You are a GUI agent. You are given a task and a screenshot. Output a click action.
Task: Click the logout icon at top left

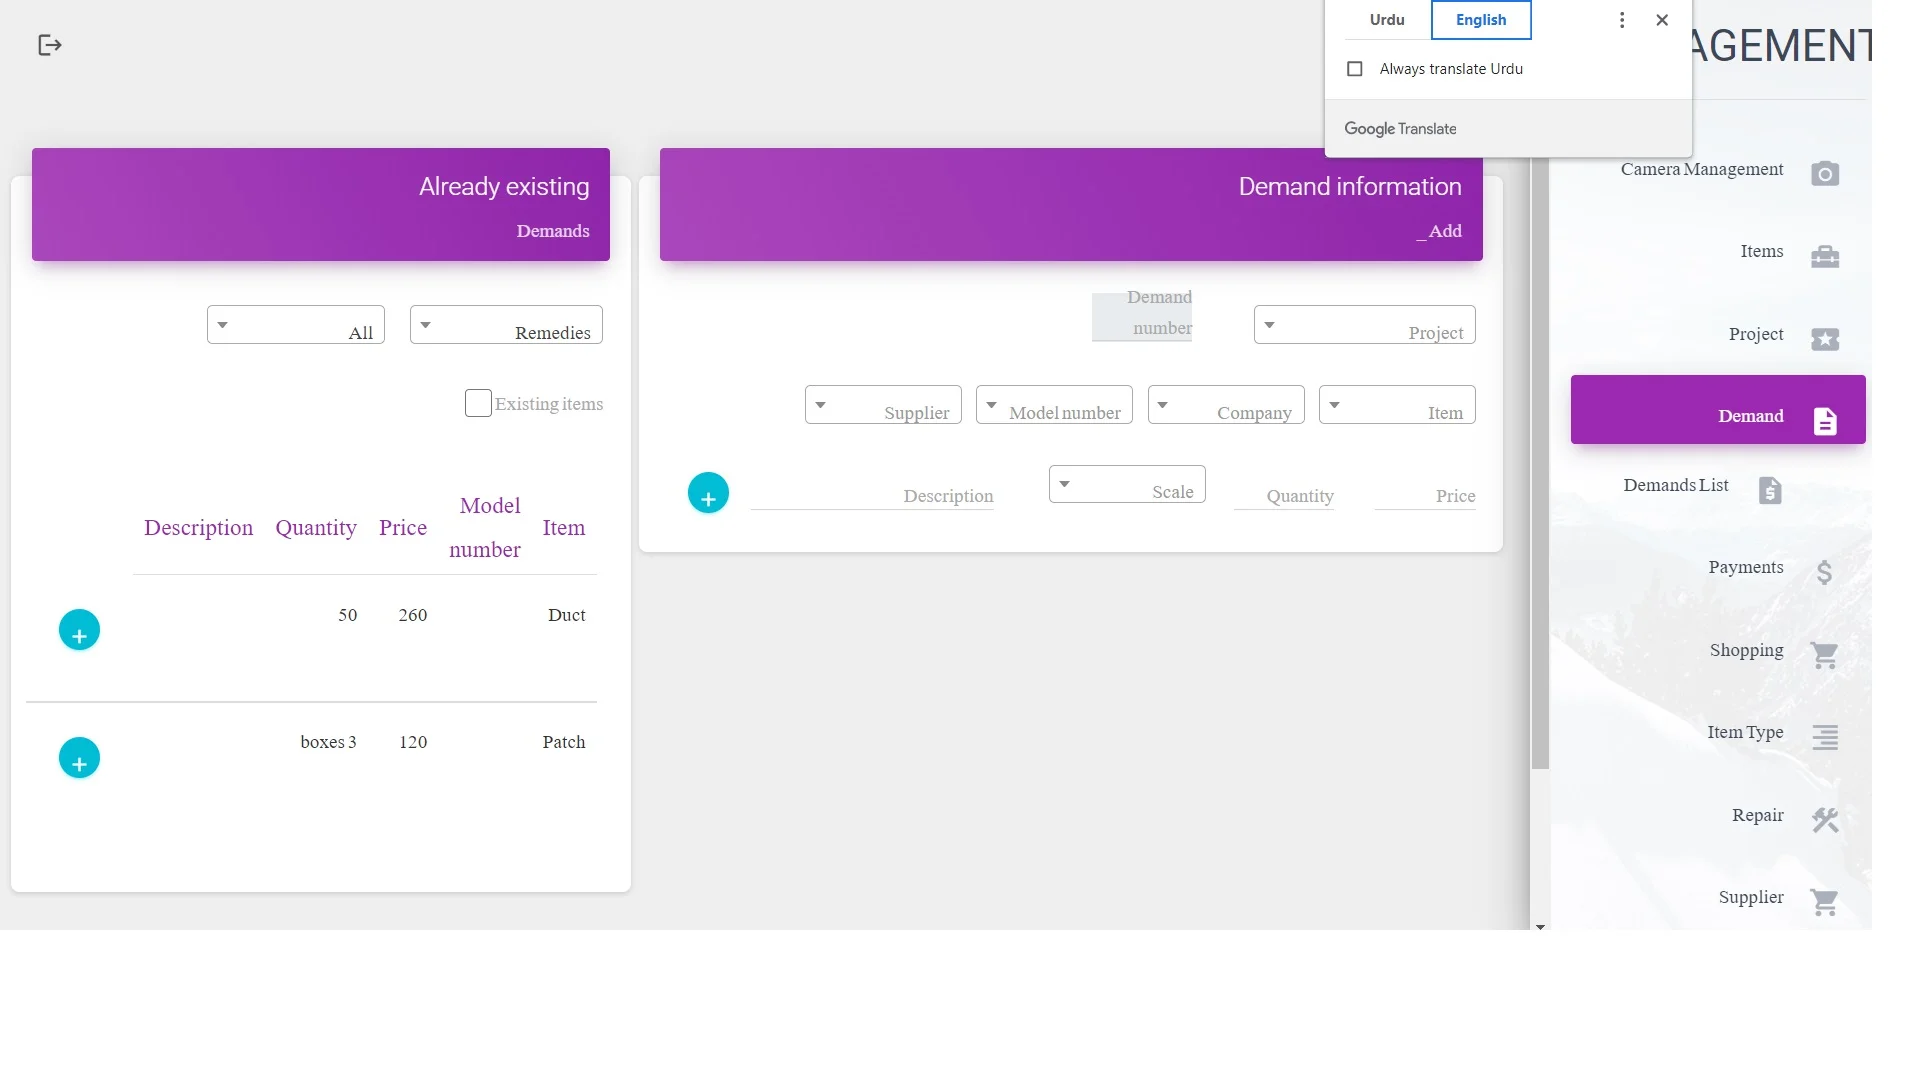pos(49,45)
